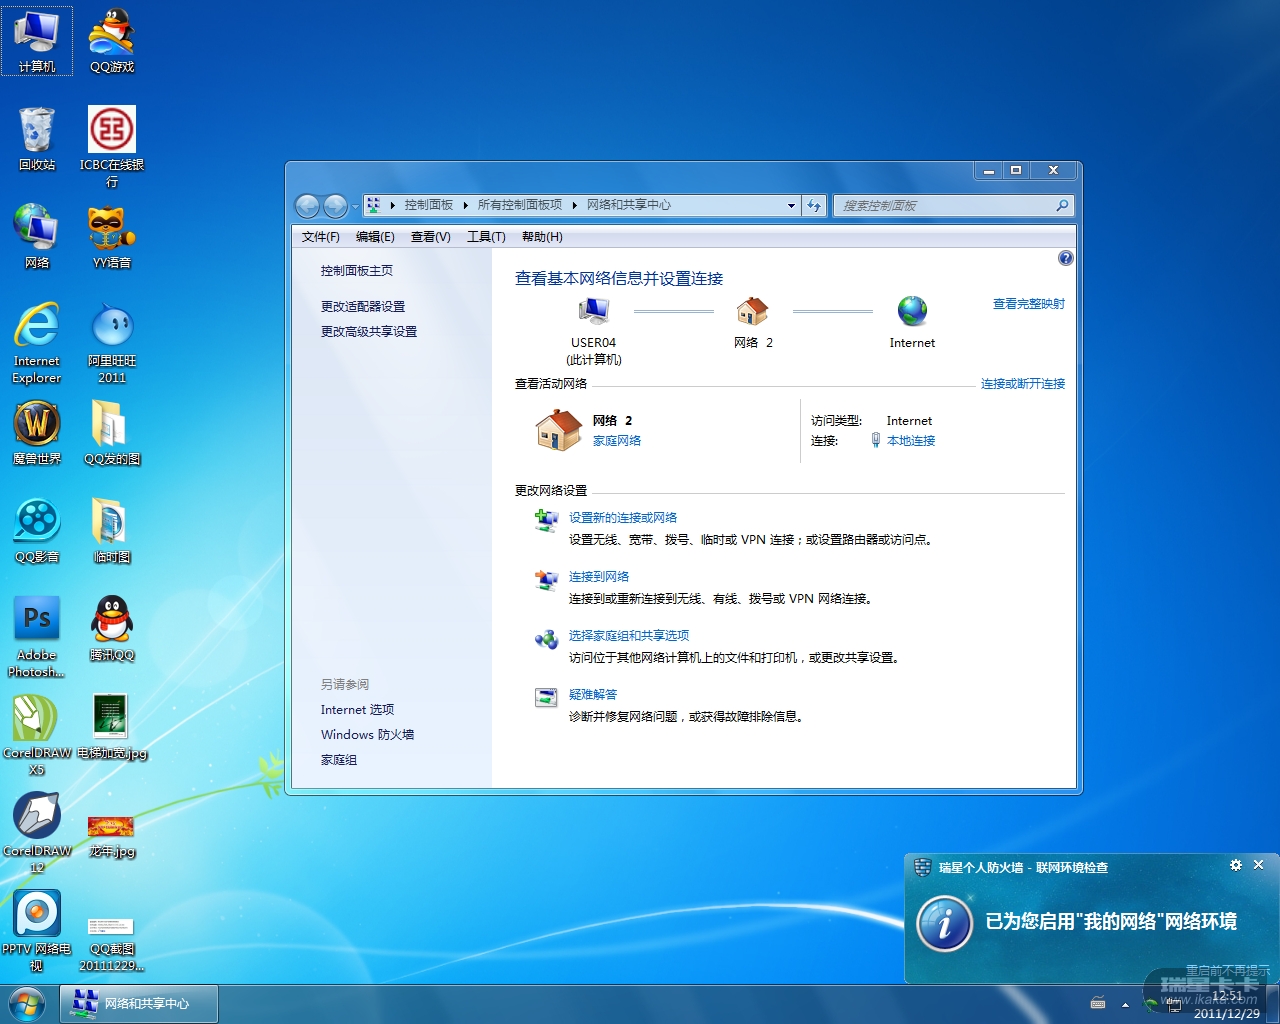Click the 网络 2 house icon in network map

point(752,312)
